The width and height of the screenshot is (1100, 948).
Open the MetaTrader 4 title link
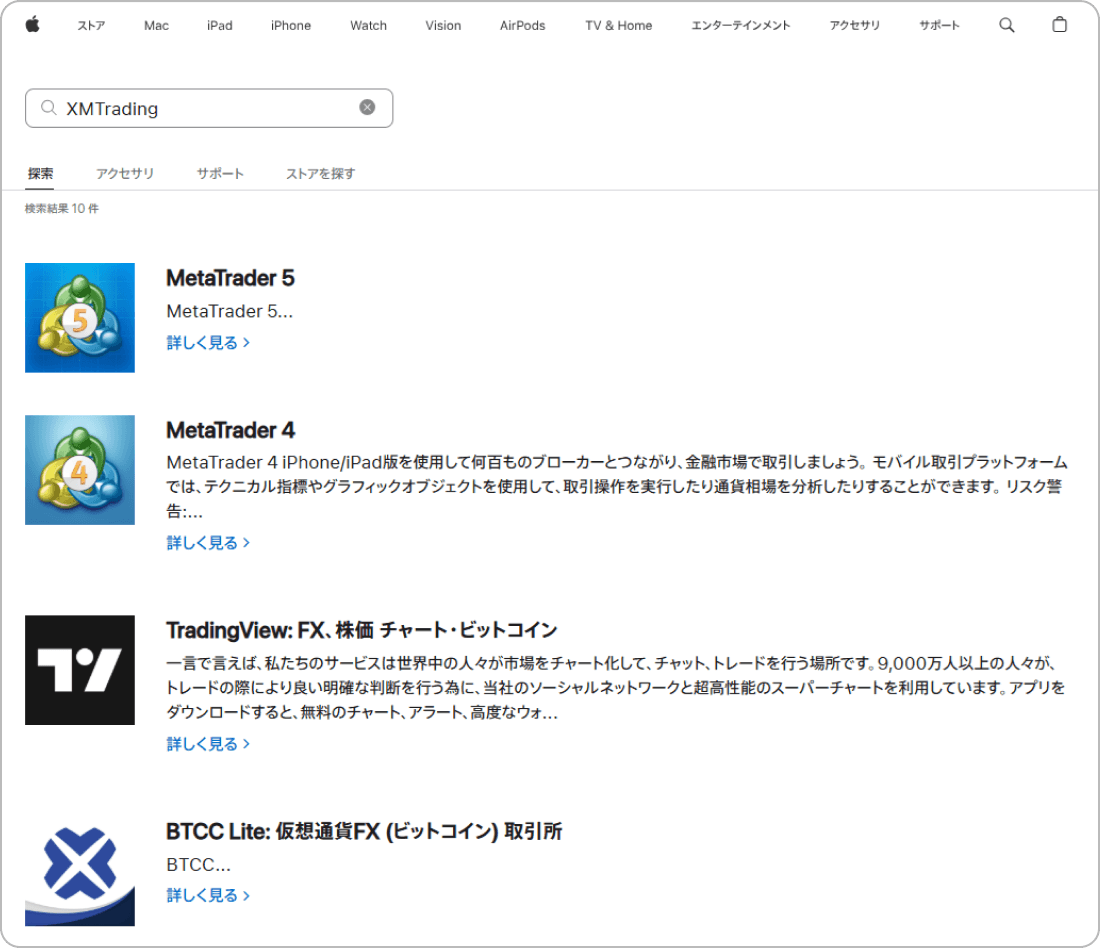tap(230, 430)
